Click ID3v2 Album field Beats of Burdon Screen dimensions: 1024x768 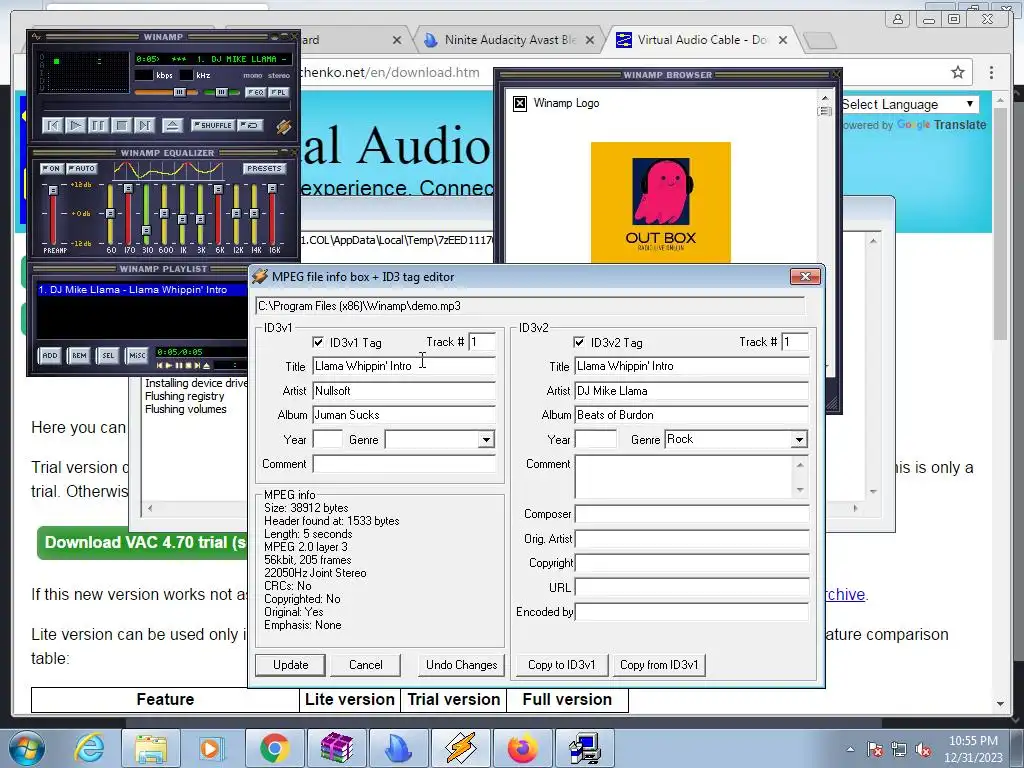[x=692, y=415]
